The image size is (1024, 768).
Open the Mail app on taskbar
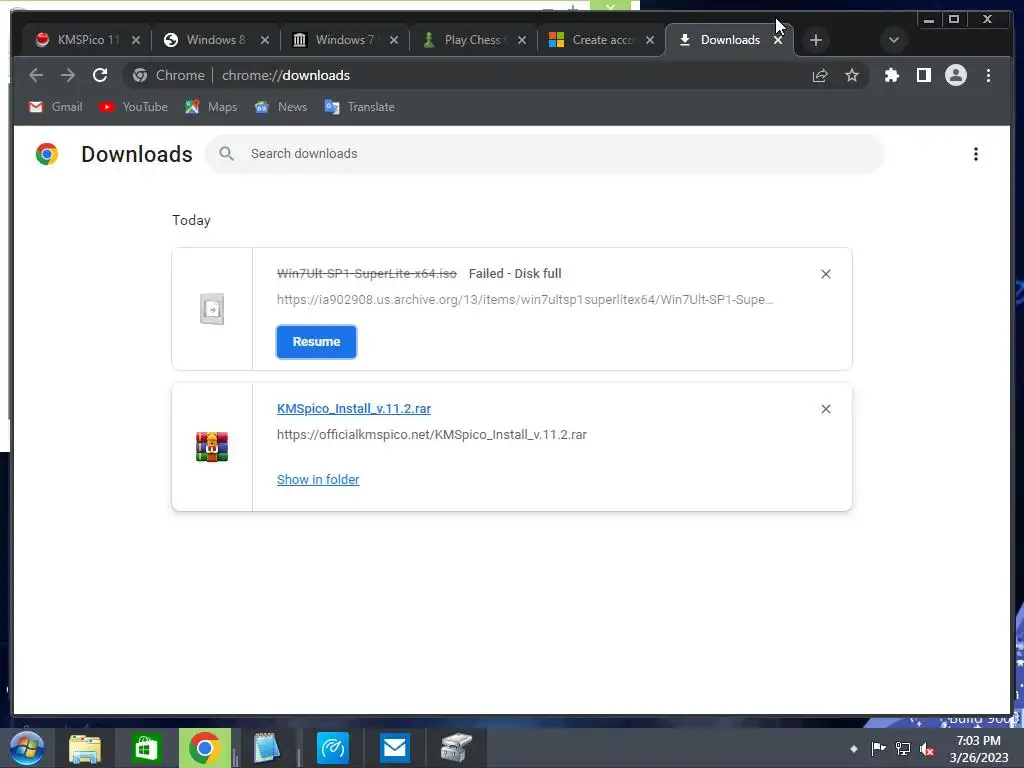(x=394, y=748)
